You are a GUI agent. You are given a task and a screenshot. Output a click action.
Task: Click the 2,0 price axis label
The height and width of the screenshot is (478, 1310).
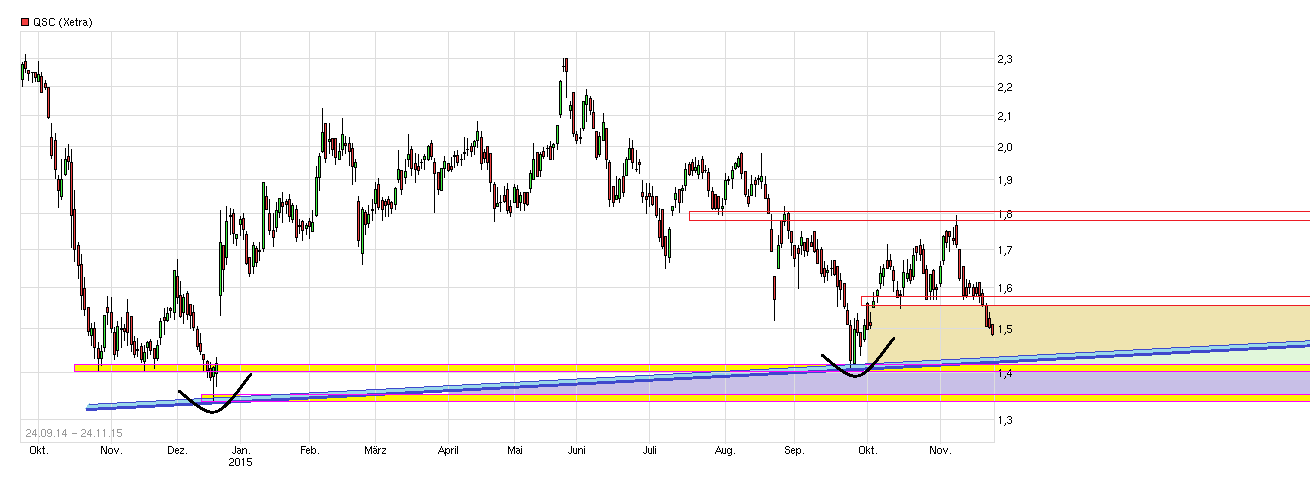[x=1003, y=148]
